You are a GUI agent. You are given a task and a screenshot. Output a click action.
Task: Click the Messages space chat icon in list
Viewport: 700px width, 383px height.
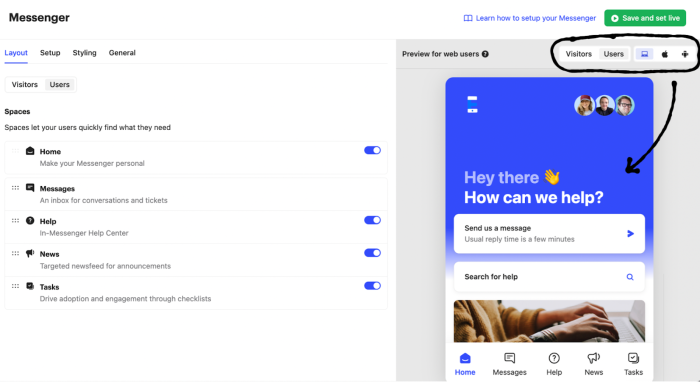pyautogui.click(x=30, y=187)
